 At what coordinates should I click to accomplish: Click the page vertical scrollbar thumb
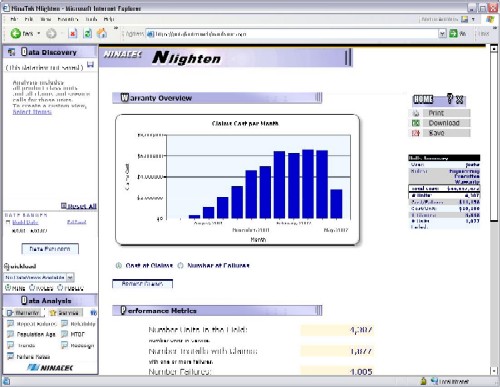point(494,136)
